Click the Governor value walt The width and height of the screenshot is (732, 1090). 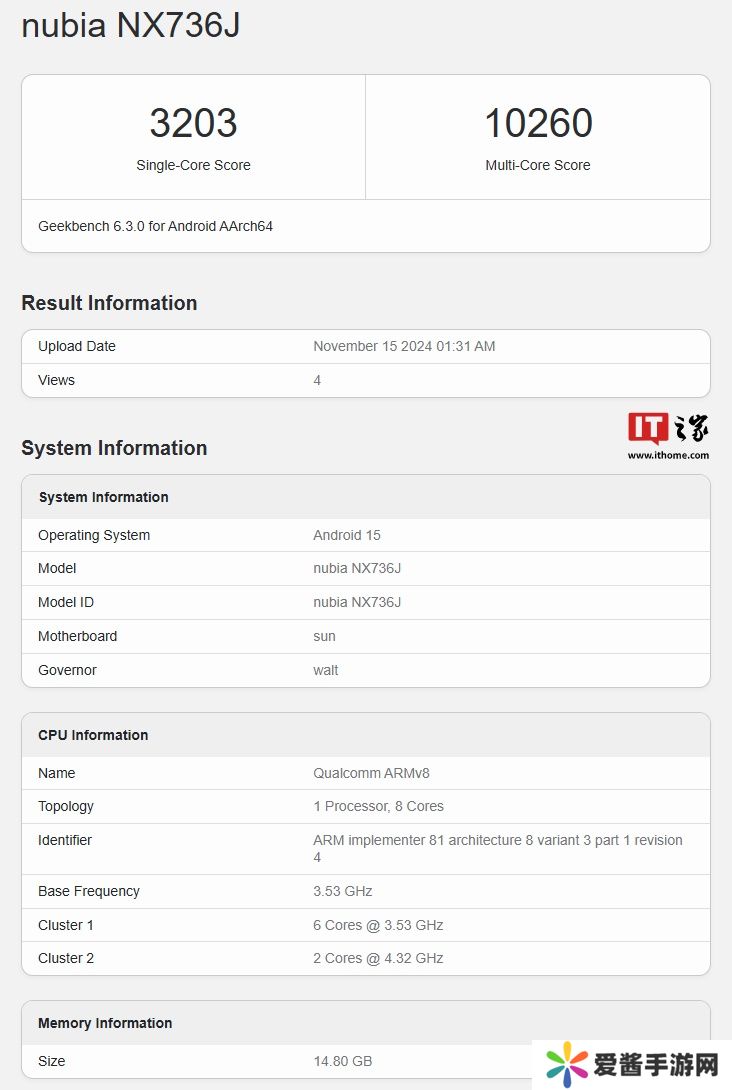coord(325,670)
